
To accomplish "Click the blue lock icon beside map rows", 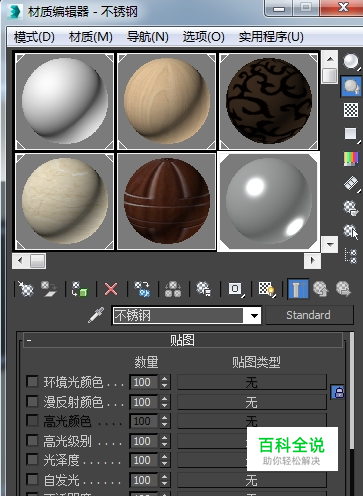I will click(x=338, y=392).
